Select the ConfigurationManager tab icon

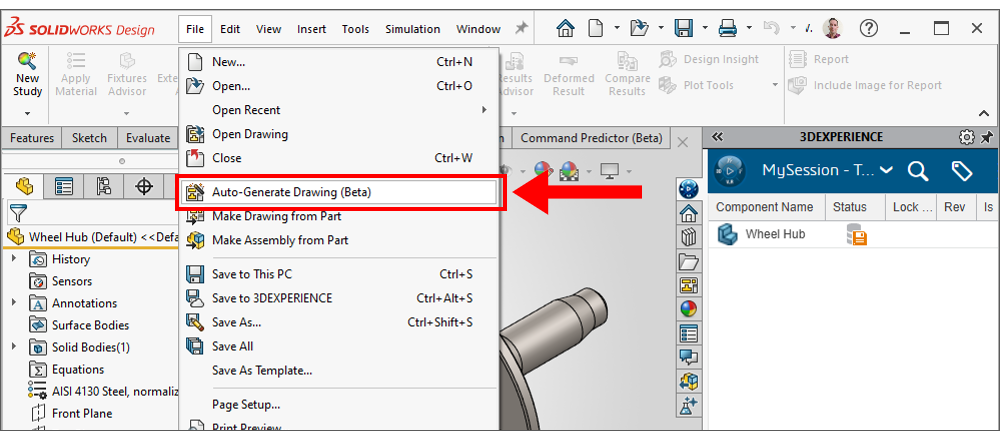pos(104,186)
